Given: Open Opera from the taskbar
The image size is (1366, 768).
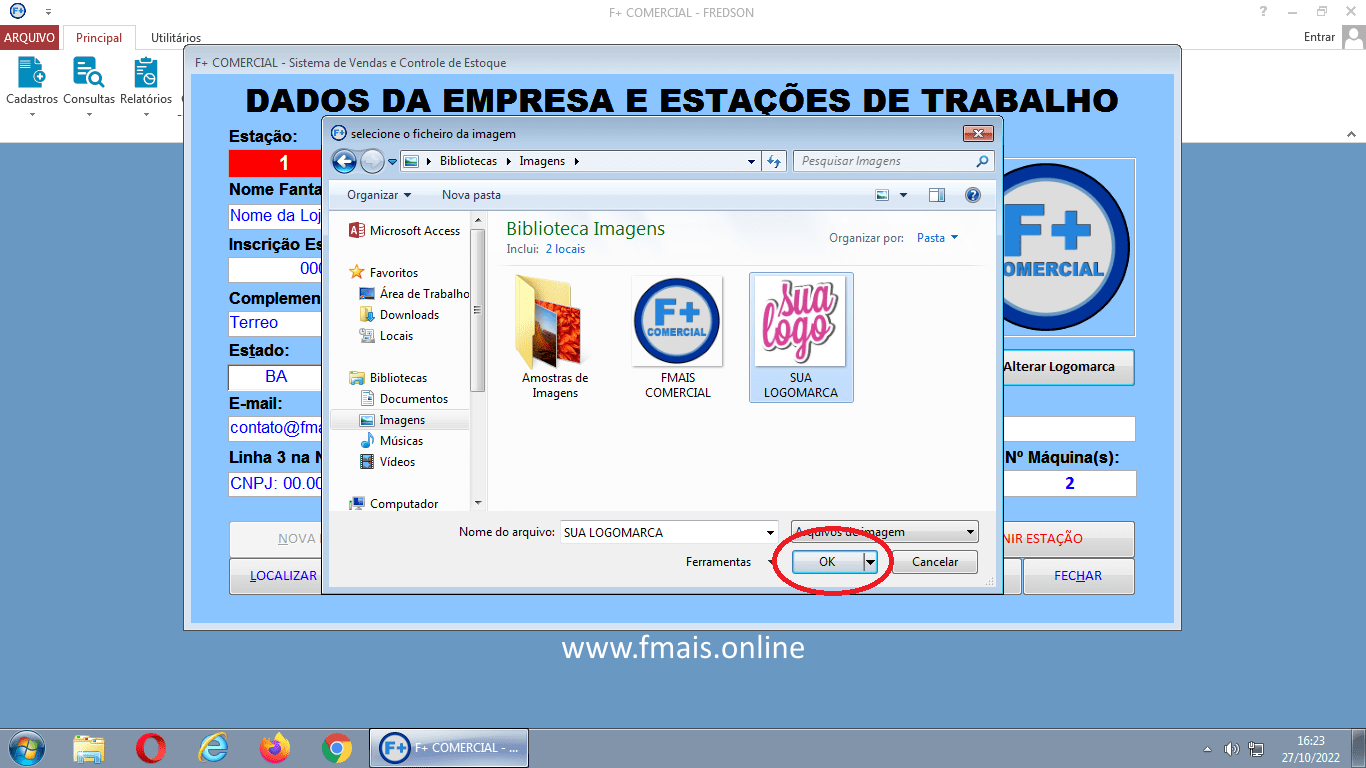Looking at the screenshot, I should 151,748.
